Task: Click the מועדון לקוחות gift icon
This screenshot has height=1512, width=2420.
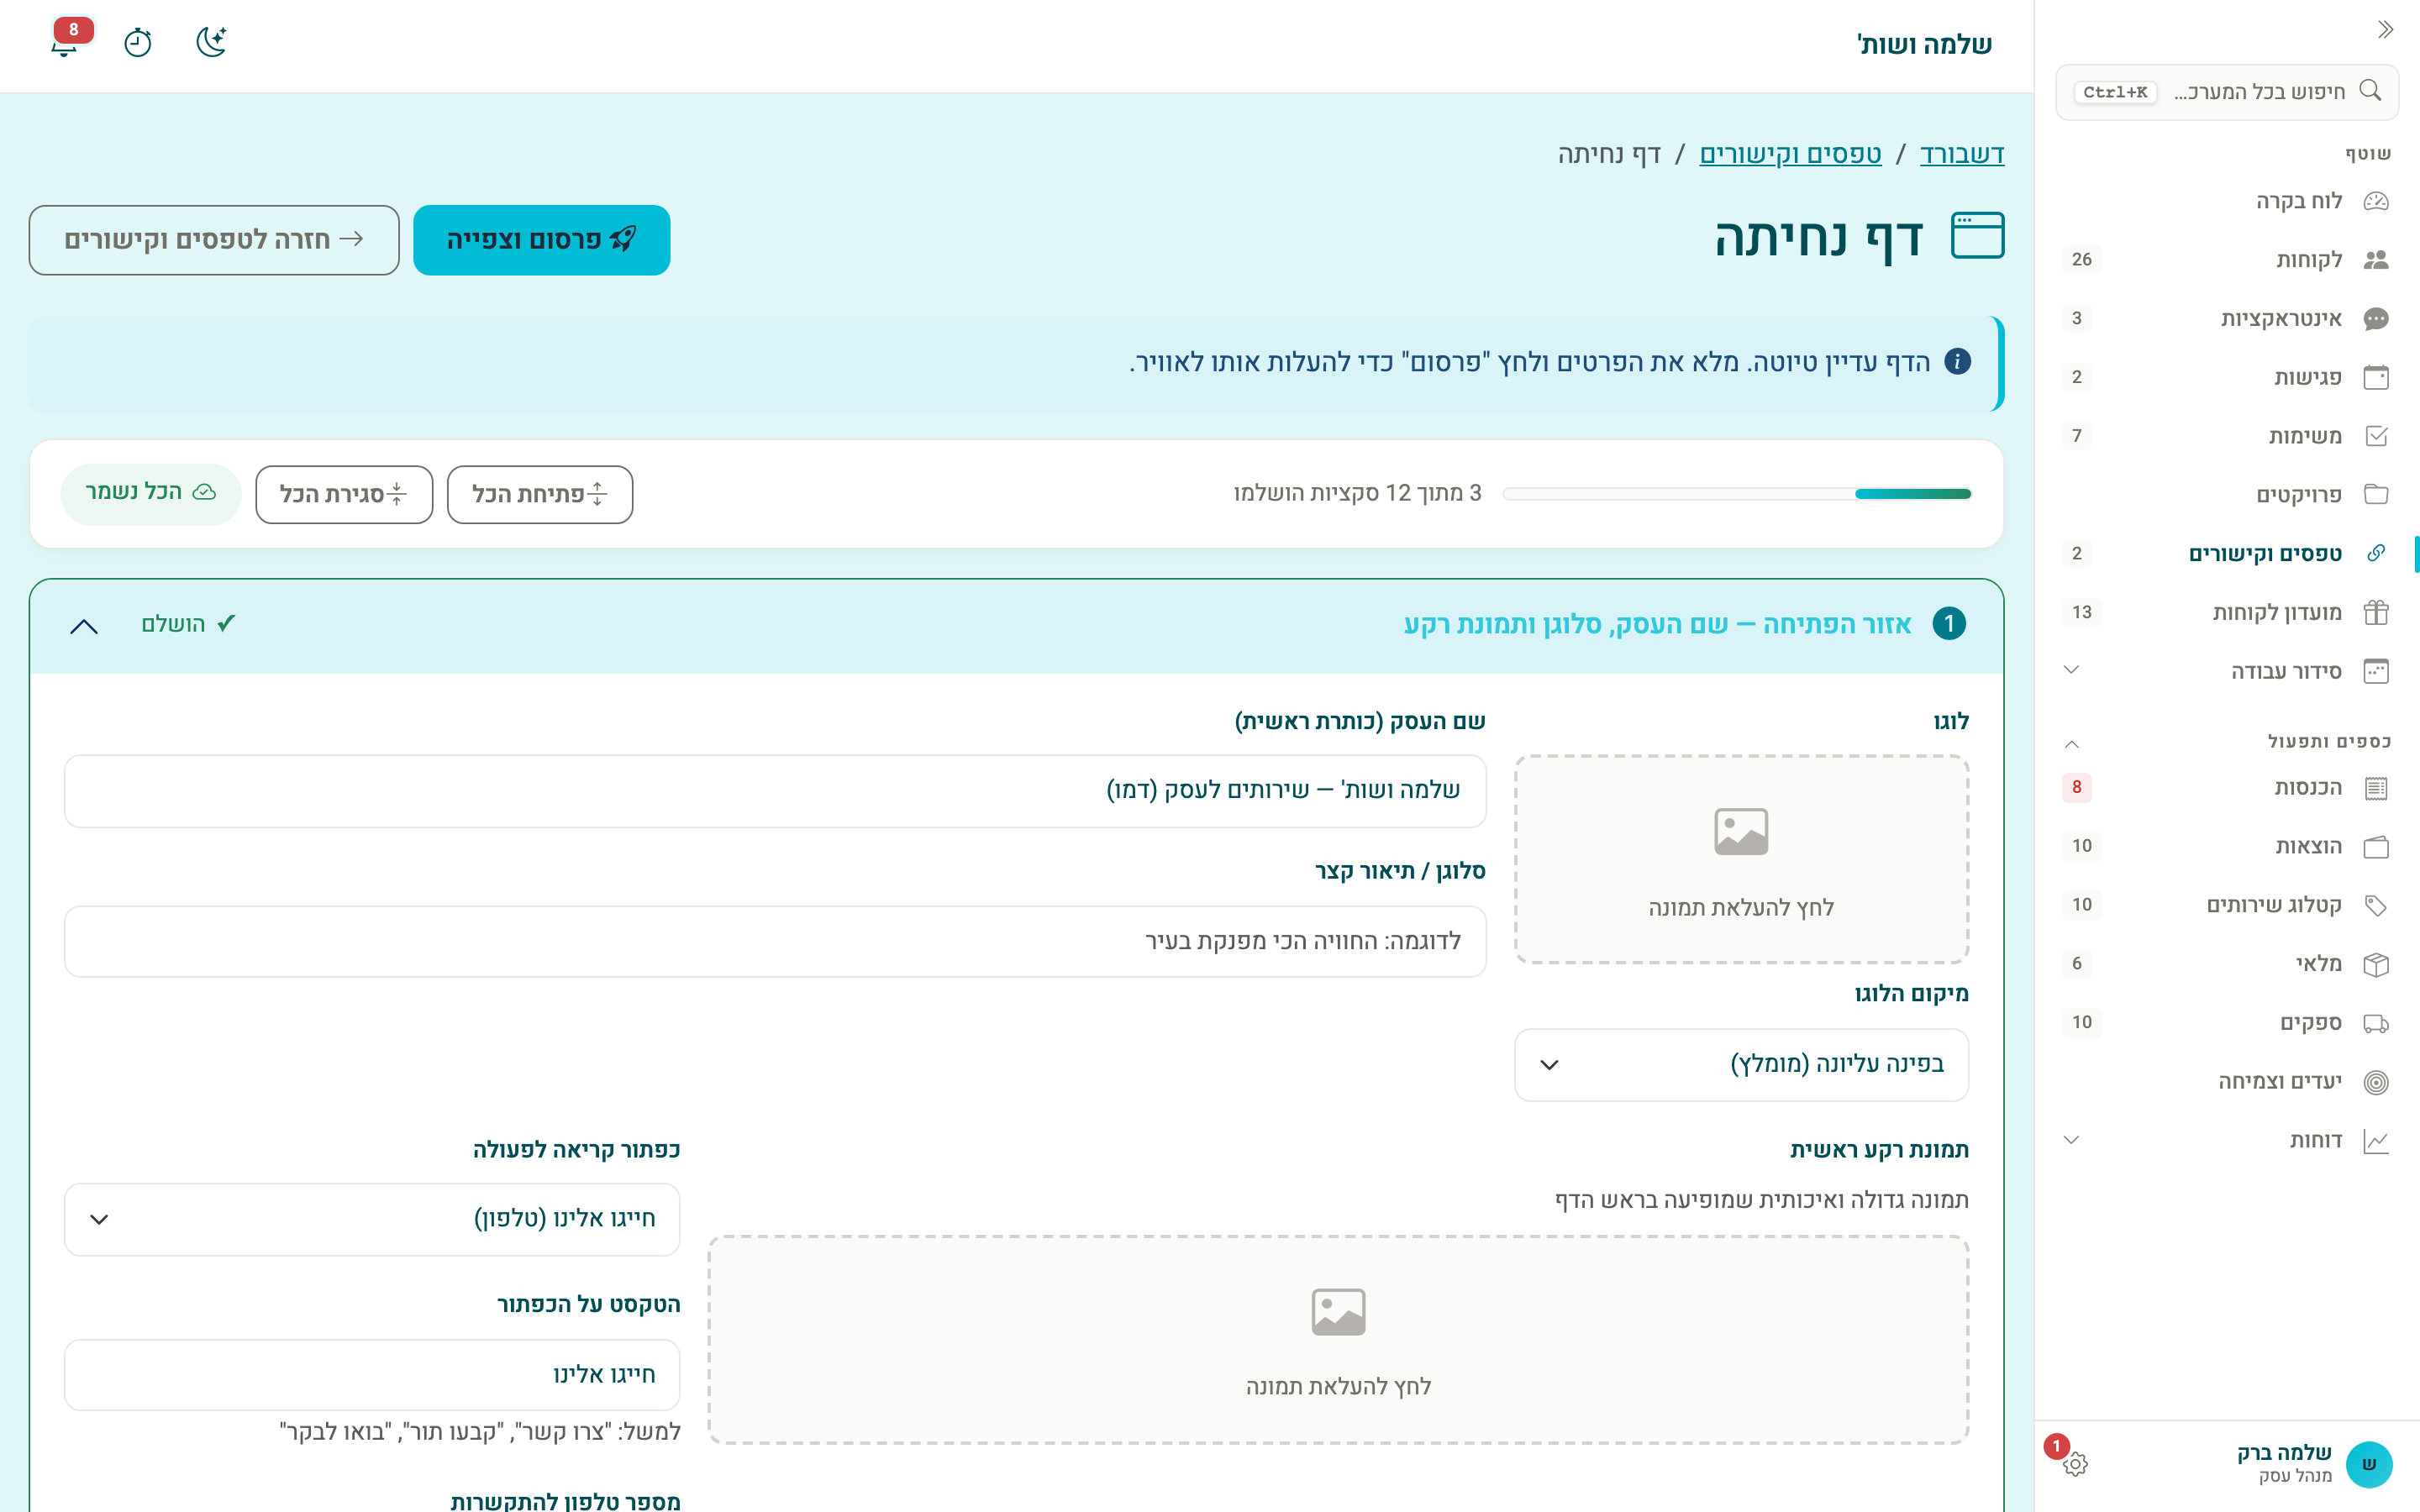Action: pos(2376,612)
